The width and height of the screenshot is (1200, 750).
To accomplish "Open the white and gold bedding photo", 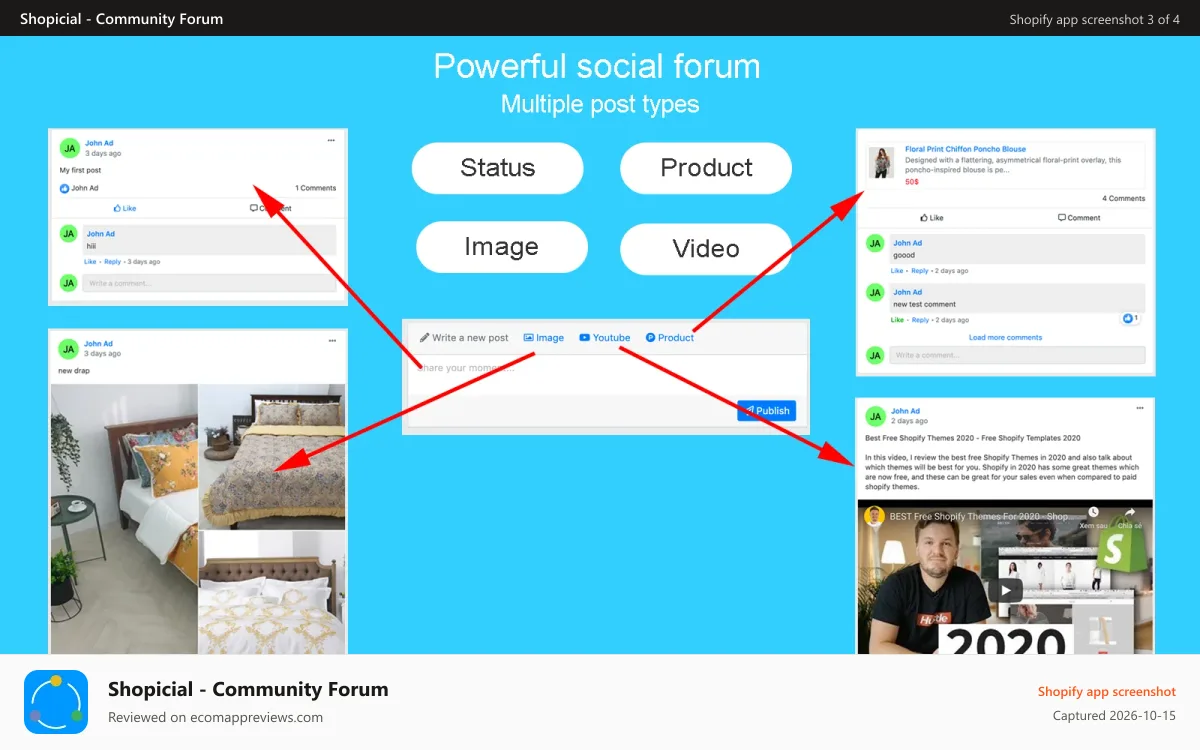I will click(x=272, y=592).
